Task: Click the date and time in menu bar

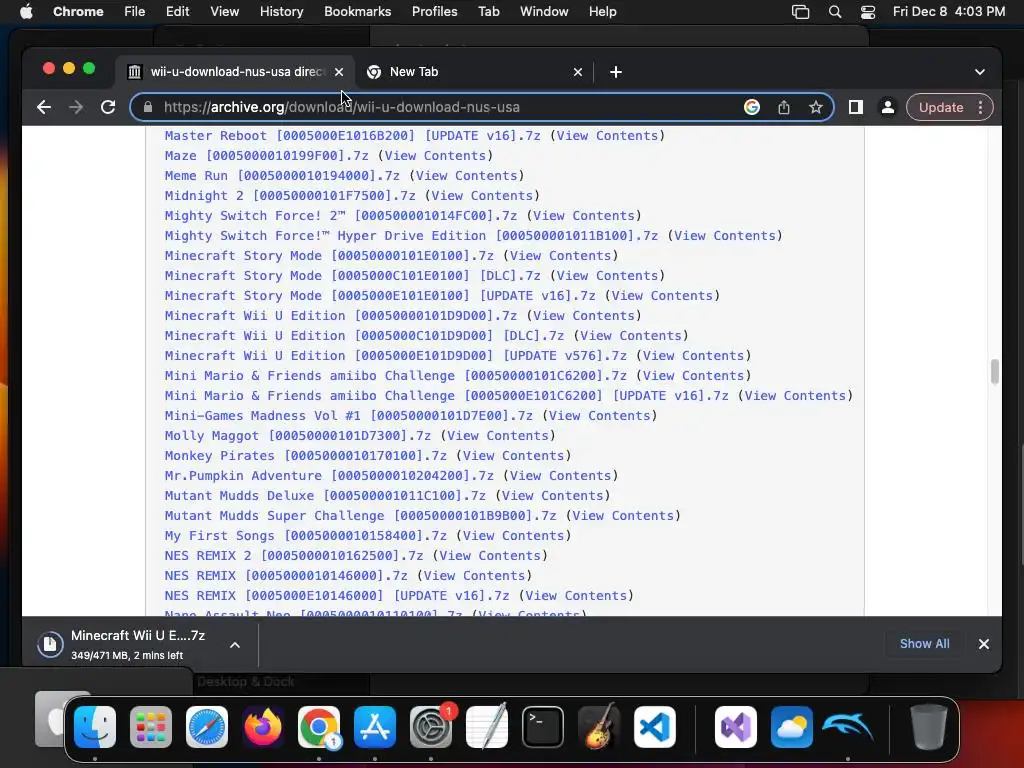Action: [x=949, y=12]
